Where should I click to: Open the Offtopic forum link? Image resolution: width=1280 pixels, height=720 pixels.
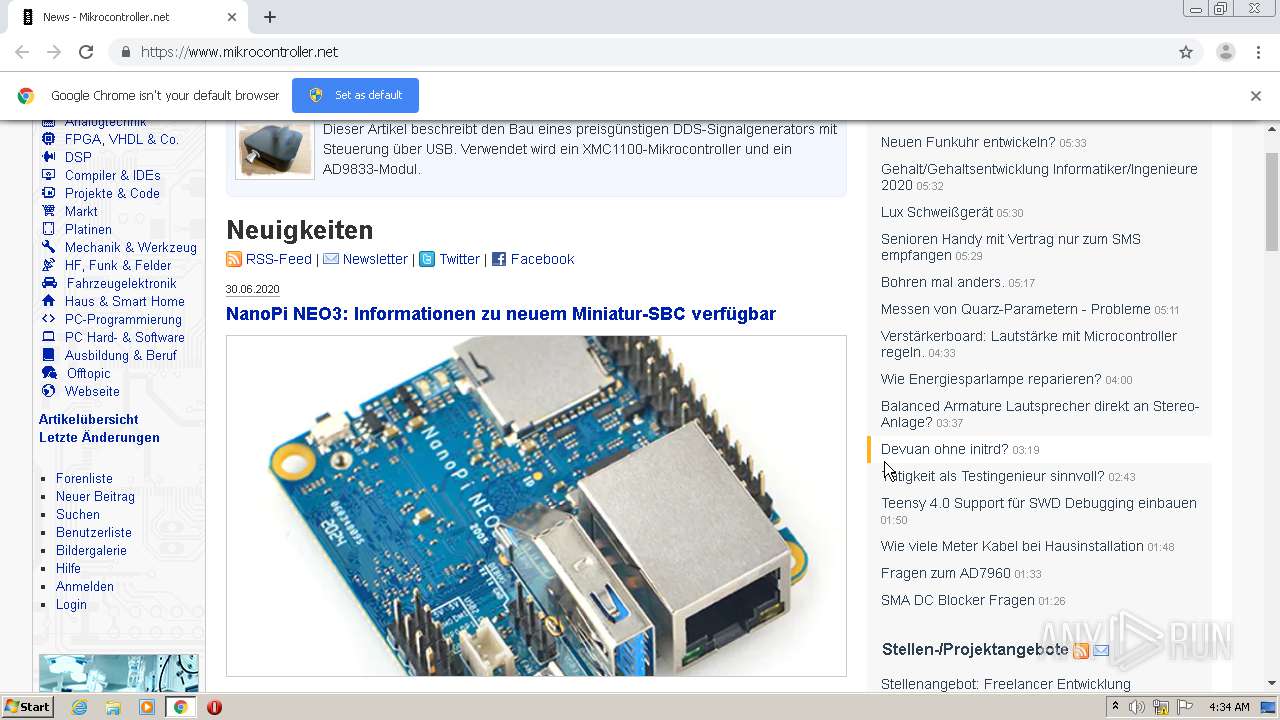click(x=89, y=373)
